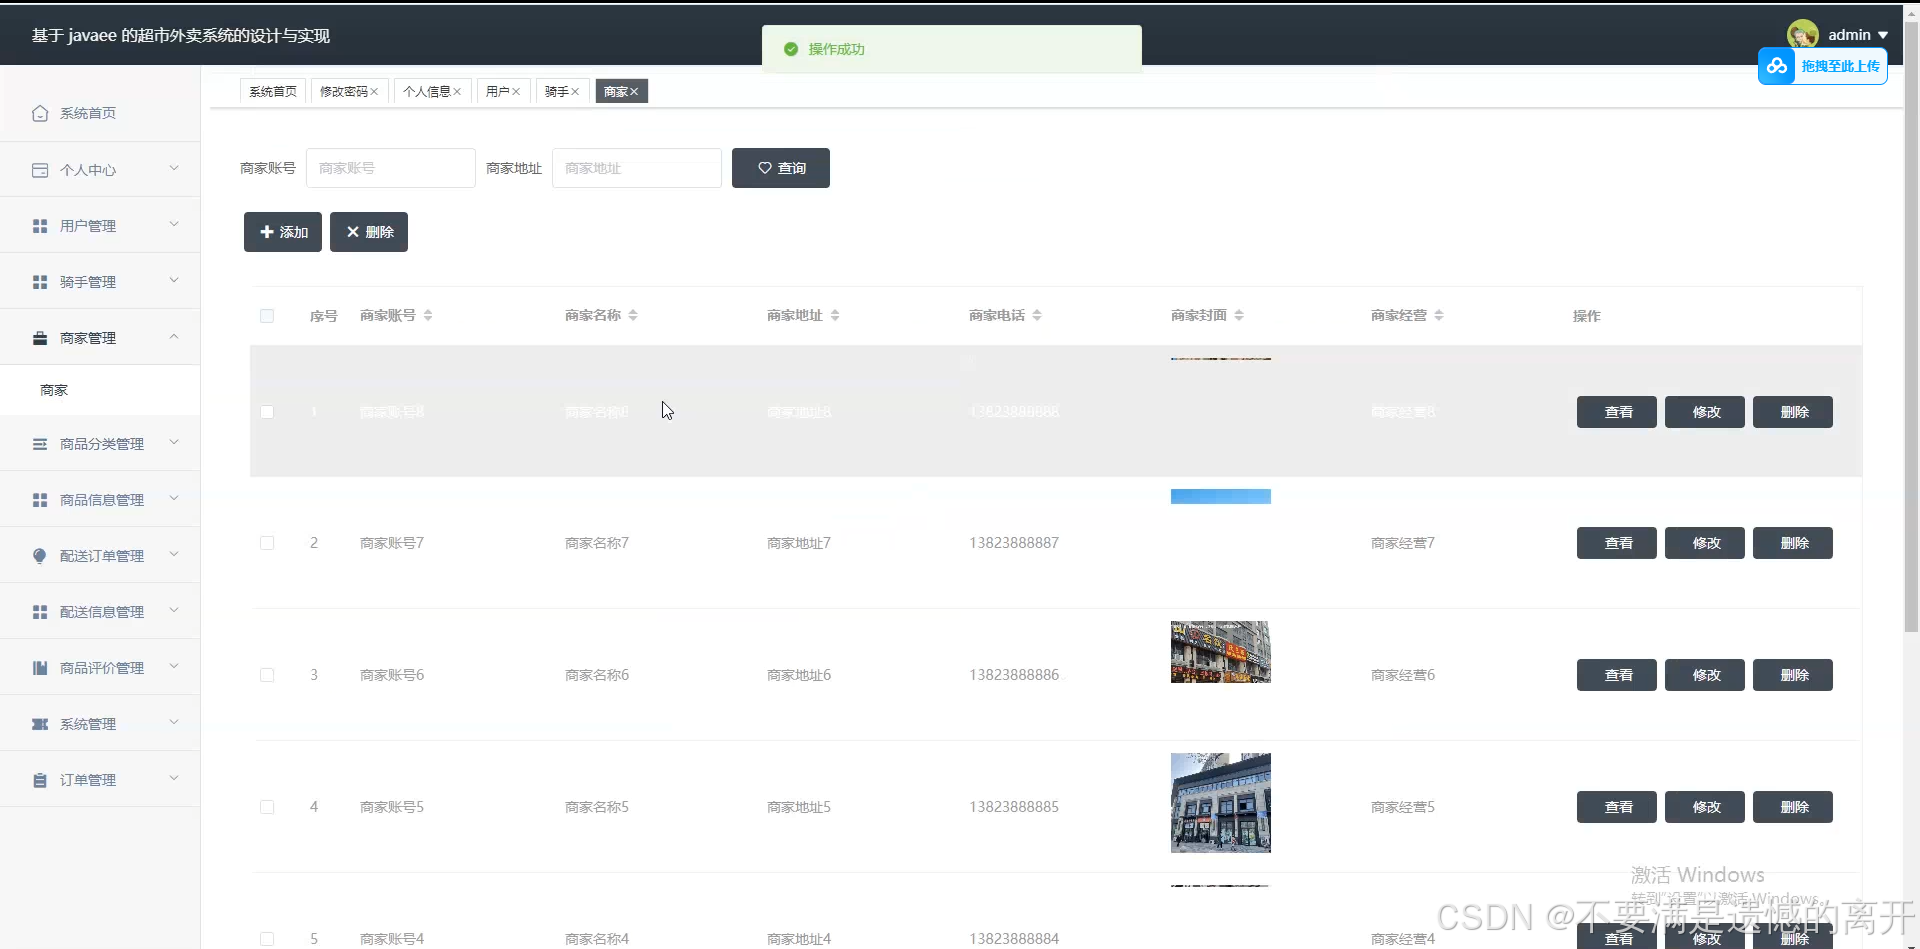Viewport: 1920px width, 949px height.
Task: Click the 查询 search button
Action: (781, 168)
